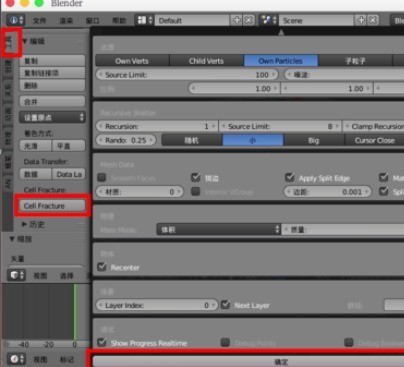Collapse the 编辑 panel triangle
The width and height of the screenshot is (404, 367).
(x=25, y=41)
